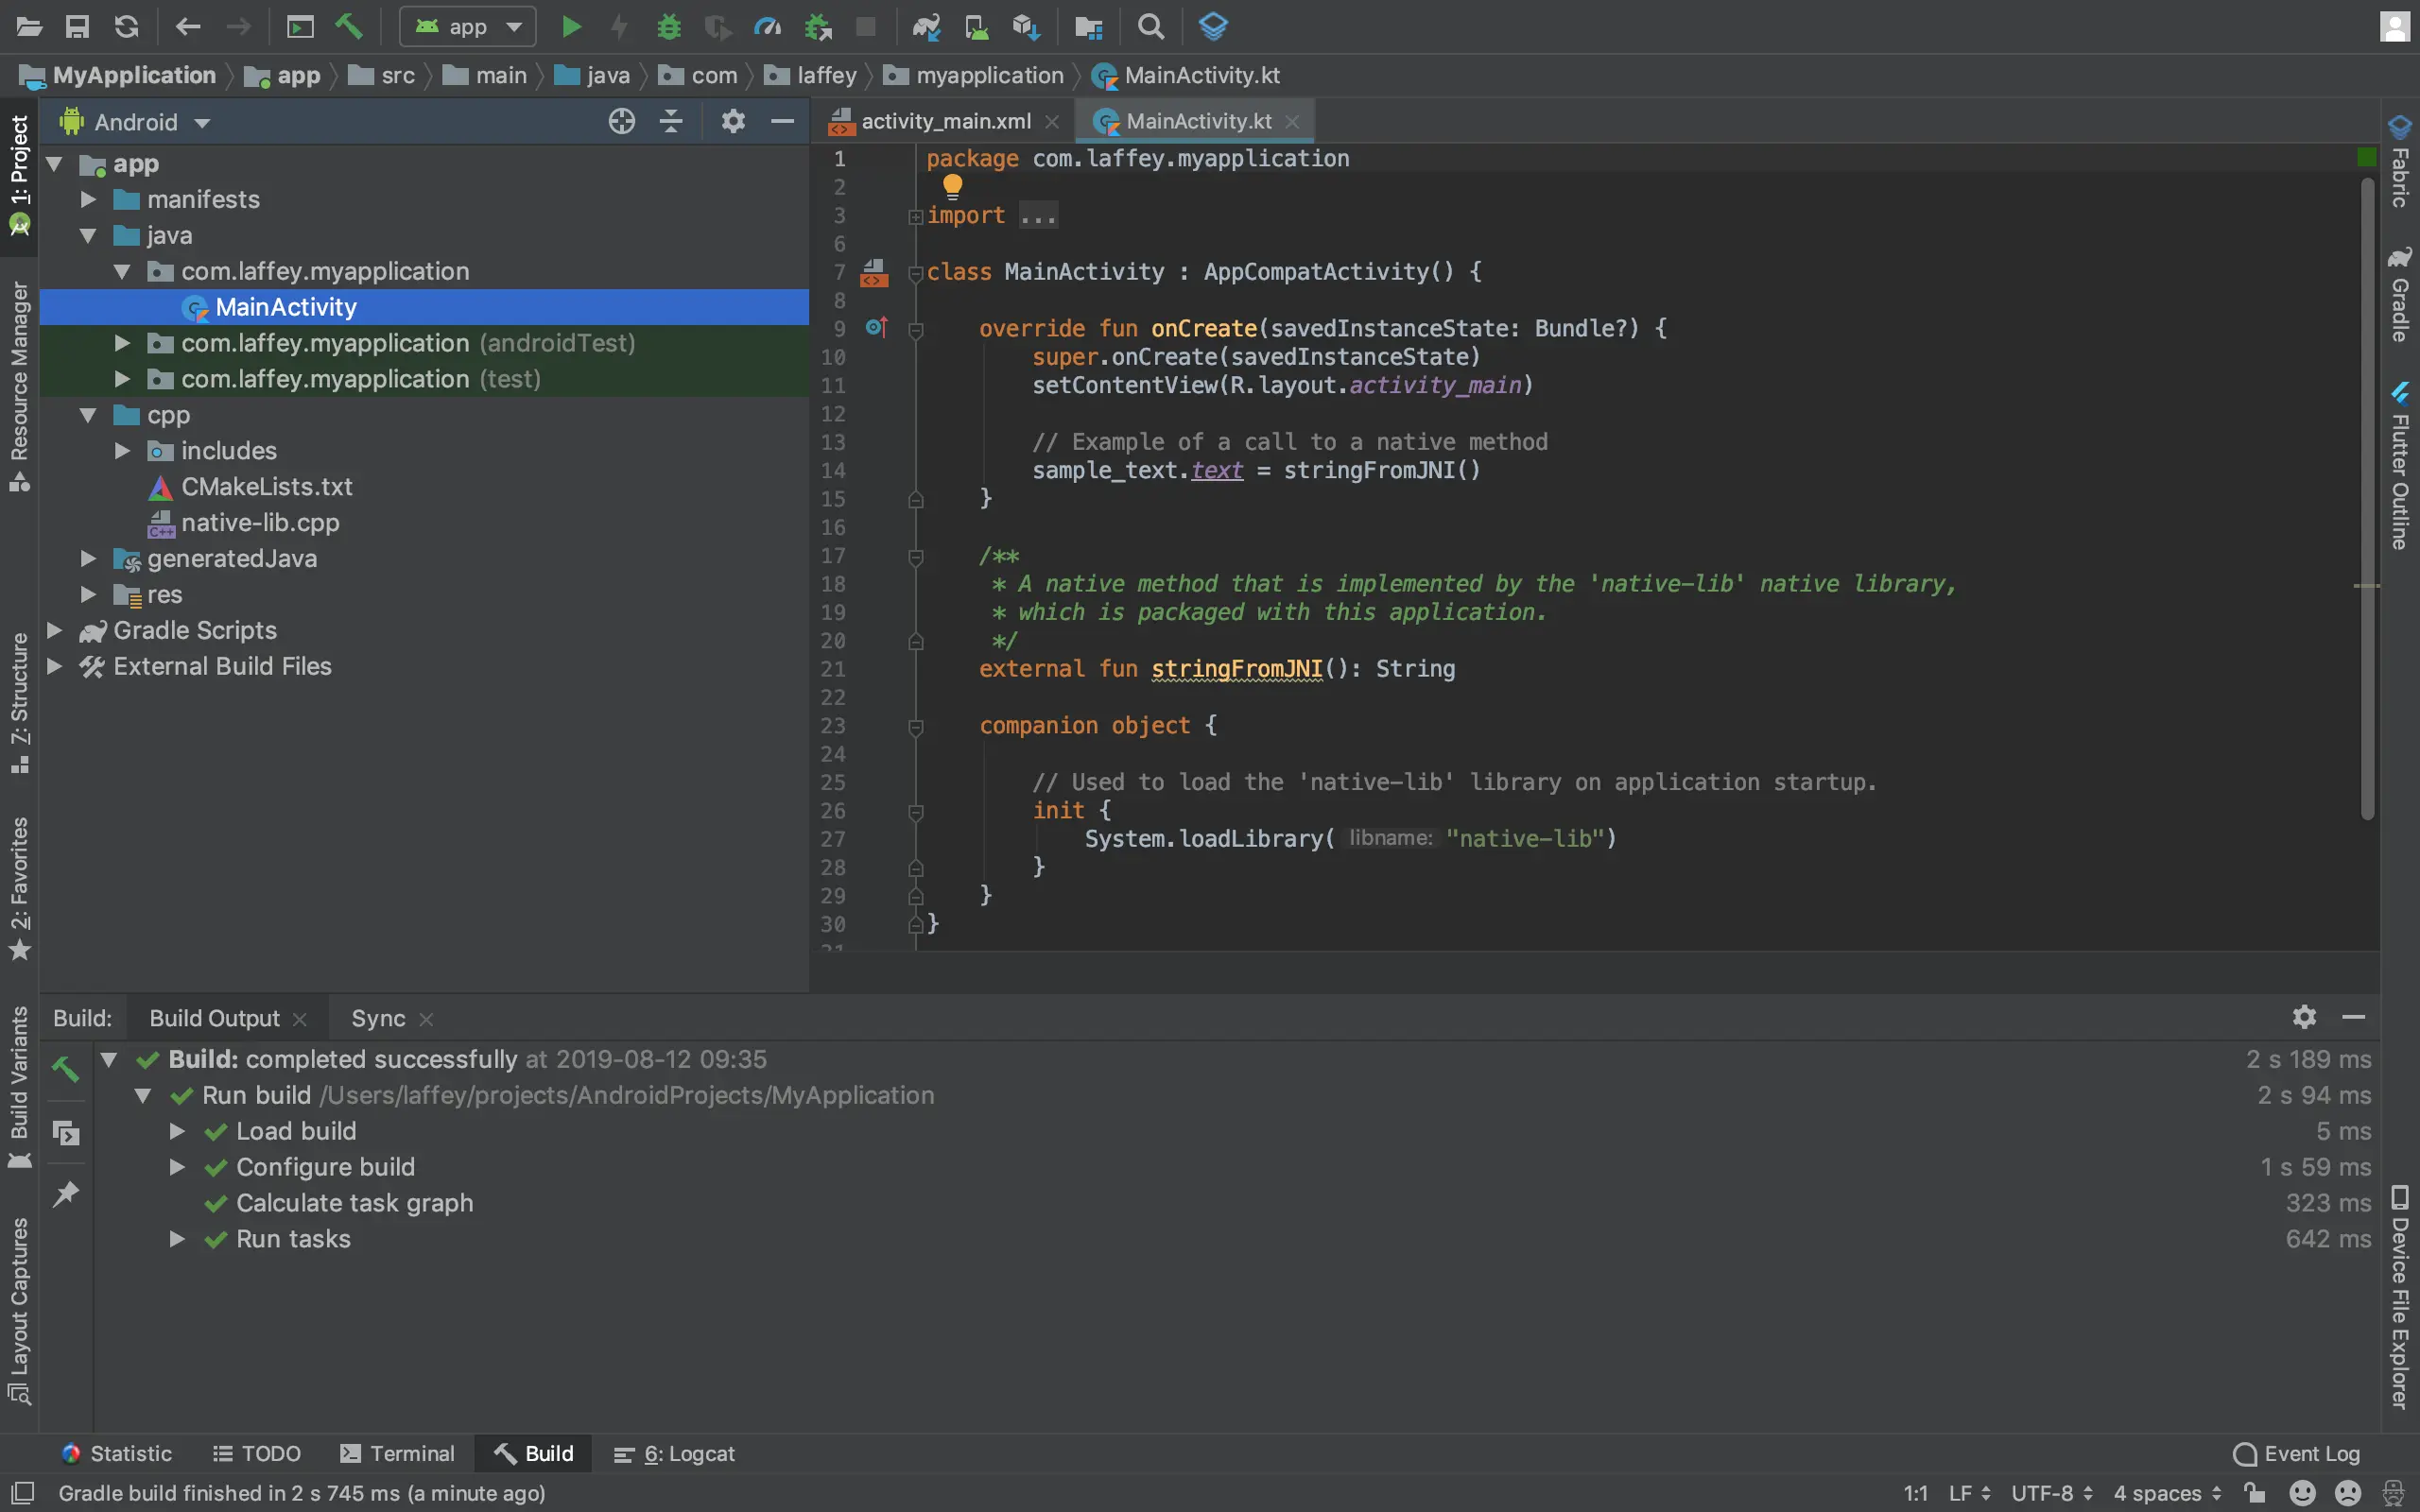Click the scroll-from-source target icon in Project panel
Image resolution: width=2420 pixels, height=1512 pixels.
(621, 122)
